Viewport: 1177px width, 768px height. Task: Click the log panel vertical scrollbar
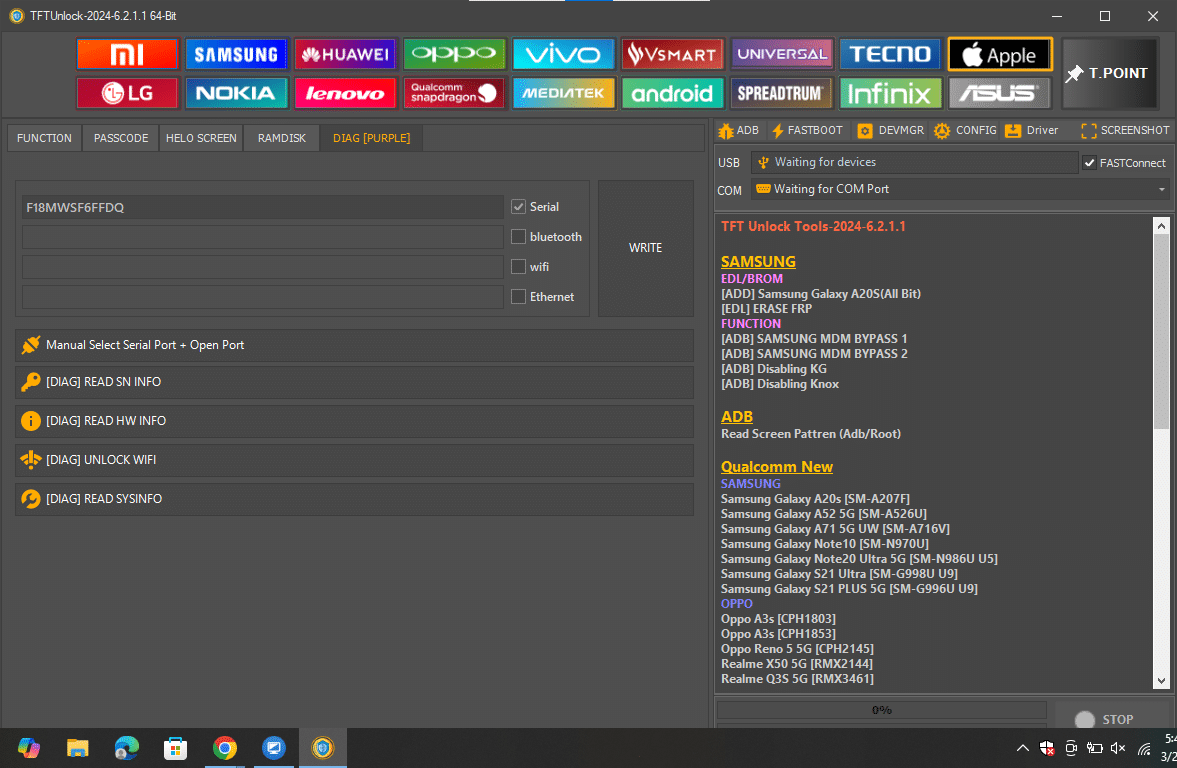point(1160,330)
